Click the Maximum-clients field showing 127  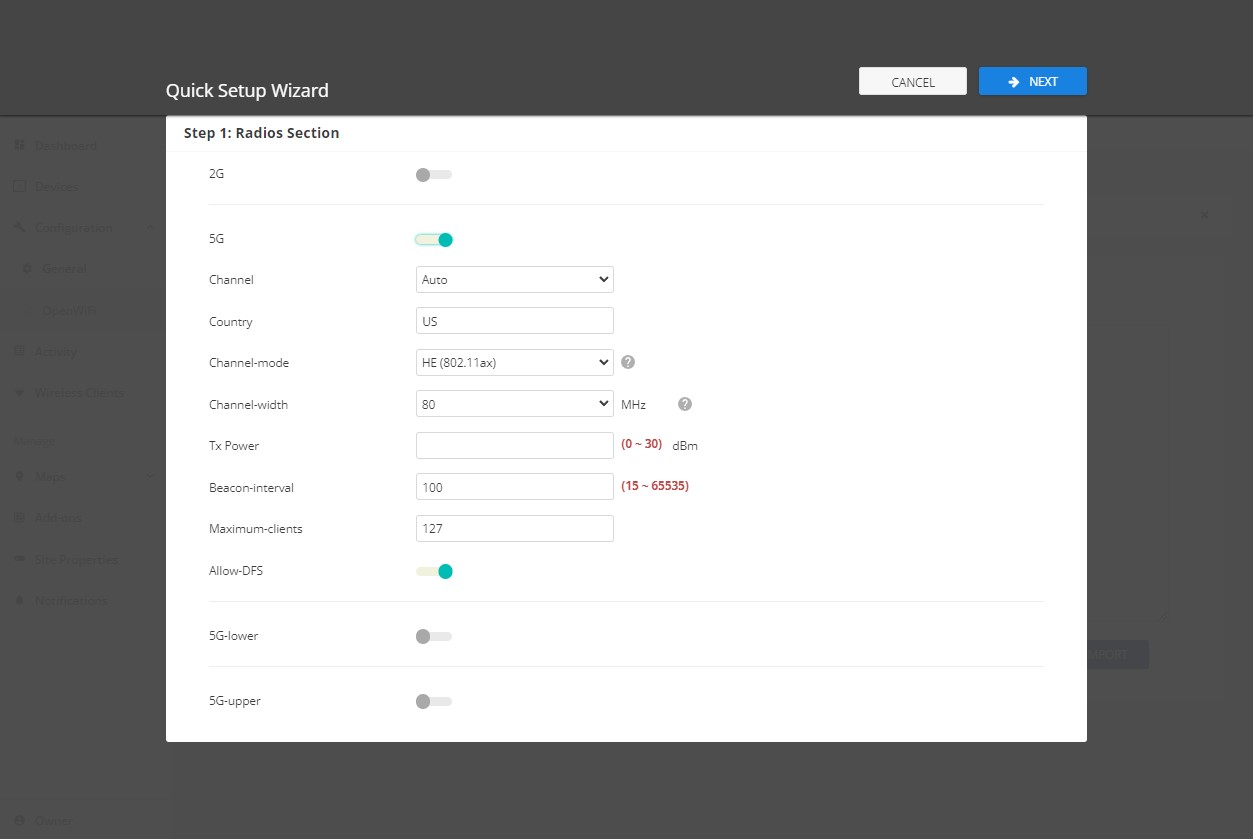click(x=514, y=529)
